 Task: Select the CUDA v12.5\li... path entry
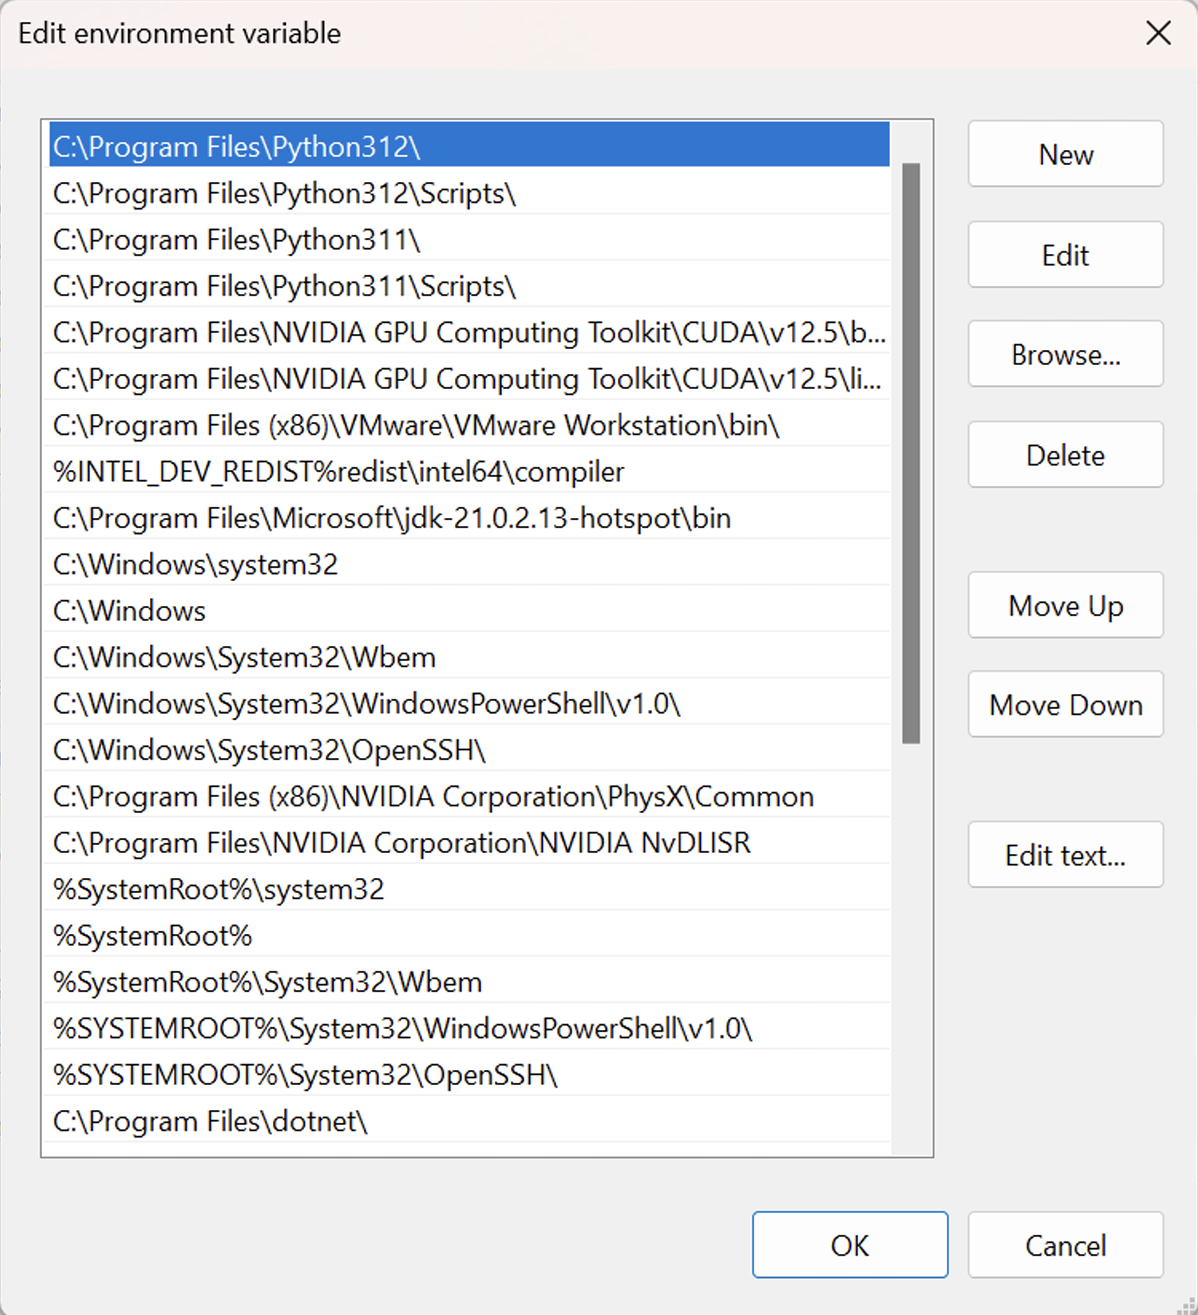pos(469,378)
